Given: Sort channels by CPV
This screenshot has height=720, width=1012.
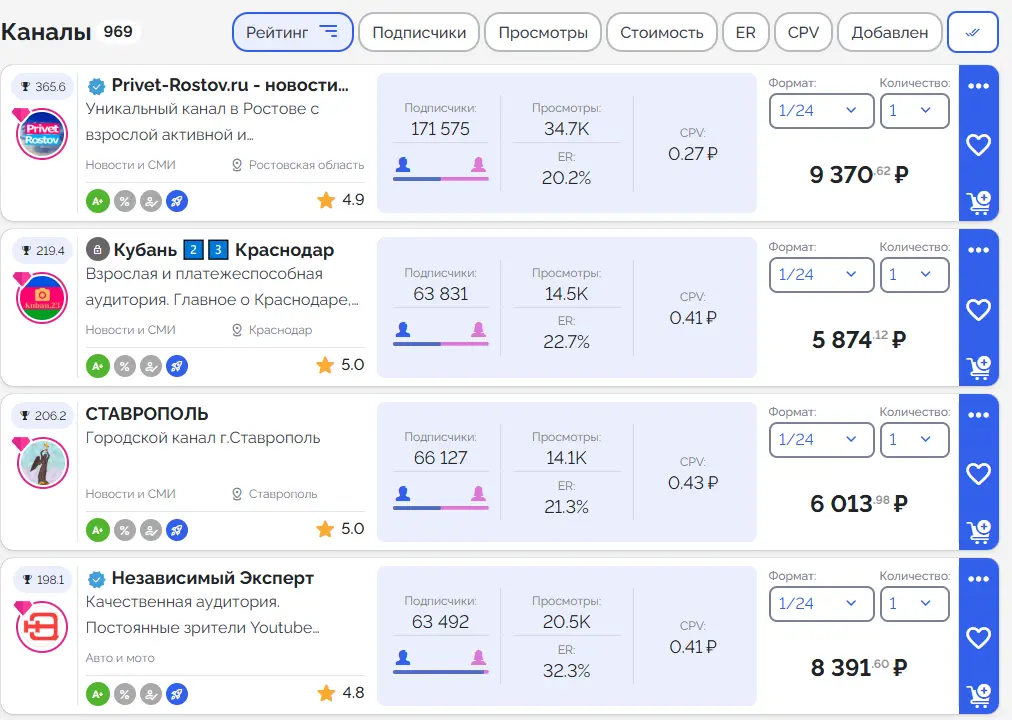Looking at the screenshot, I should pyautogui.click(x=803, y=32).
